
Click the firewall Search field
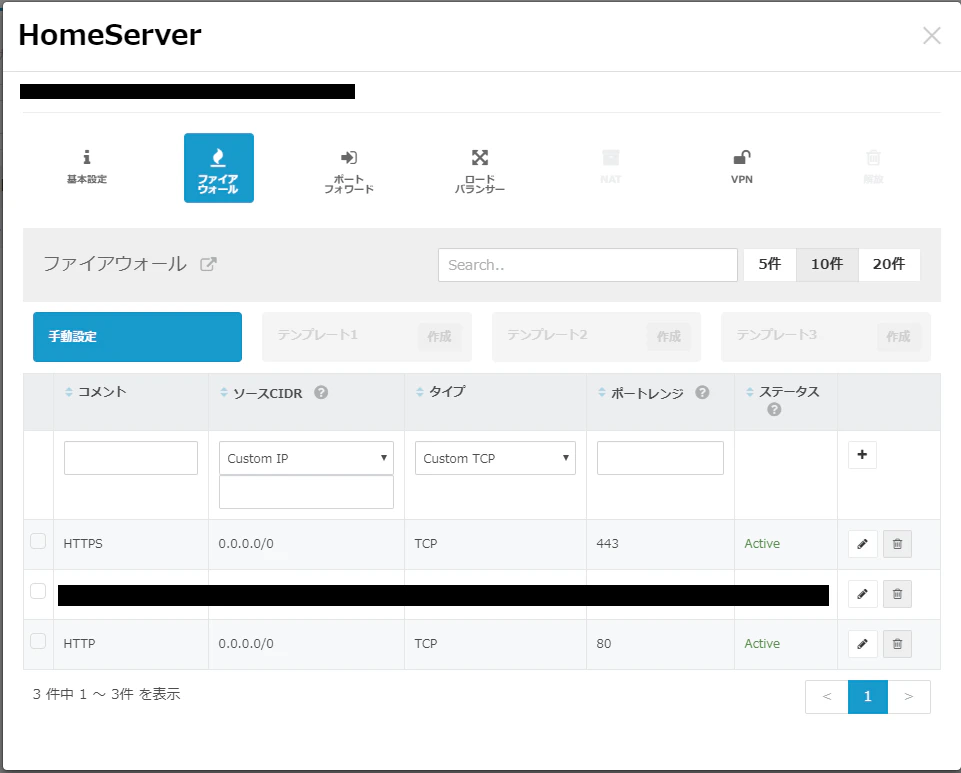[x=588, y=265]
